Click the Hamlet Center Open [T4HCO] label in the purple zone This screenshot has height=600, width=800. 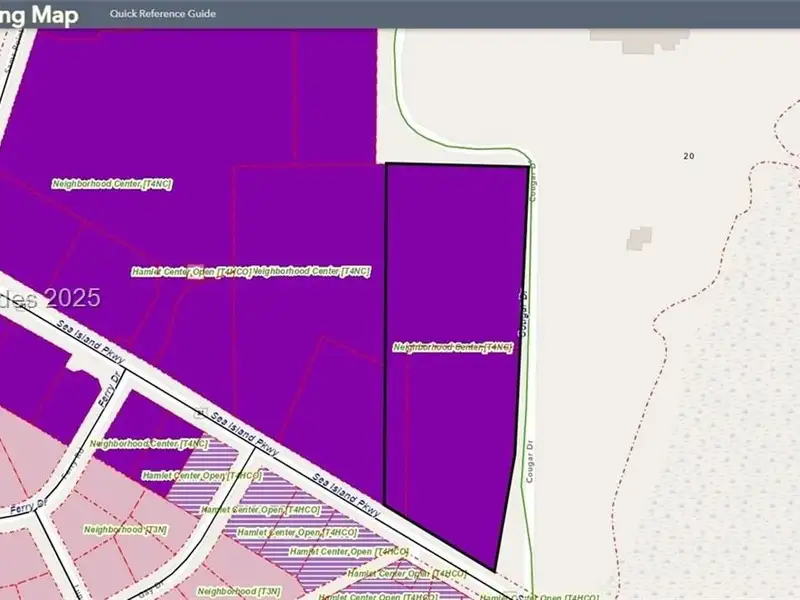pos(190,271)
